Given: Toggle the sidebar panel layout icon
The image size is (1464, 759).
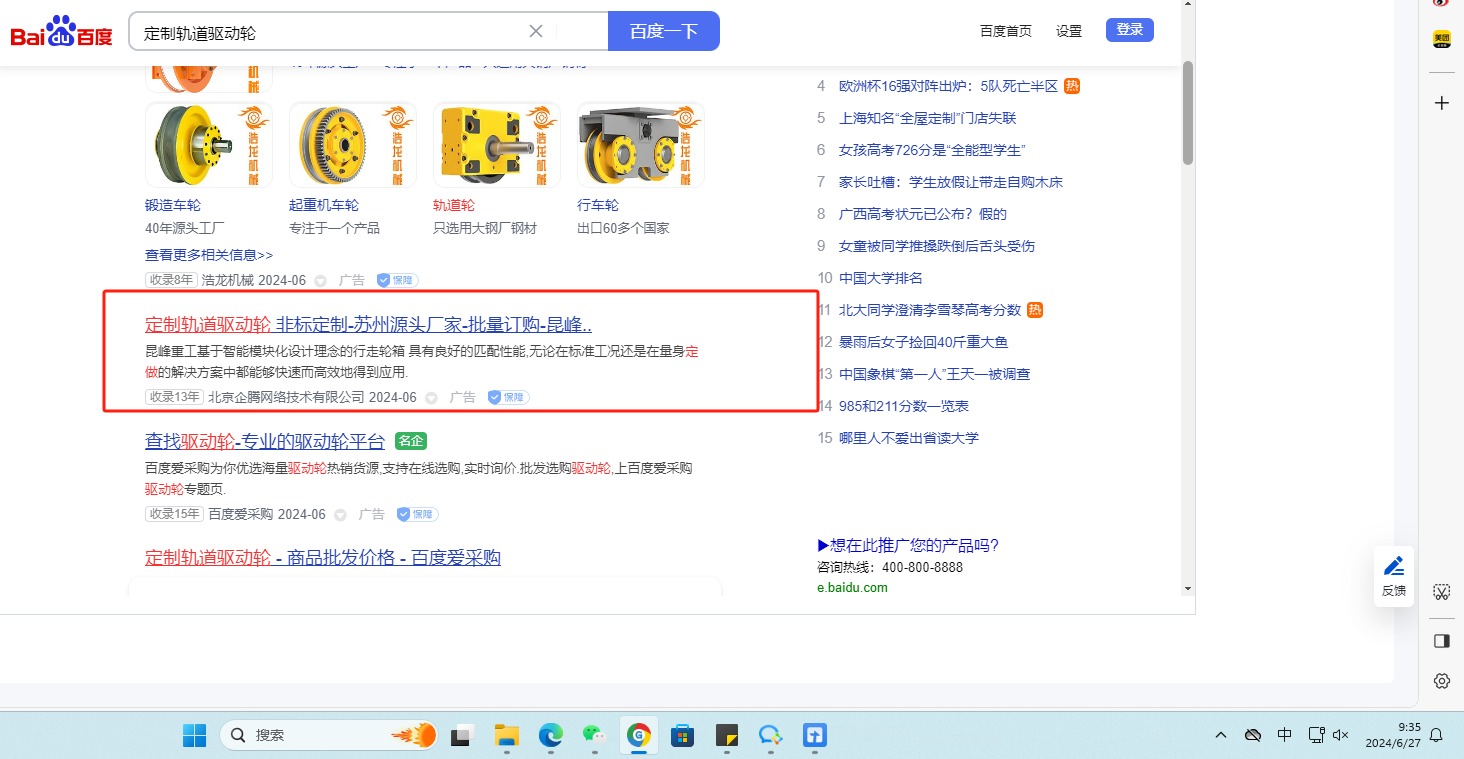Looking at the screenshot, I should point(1441,640).
